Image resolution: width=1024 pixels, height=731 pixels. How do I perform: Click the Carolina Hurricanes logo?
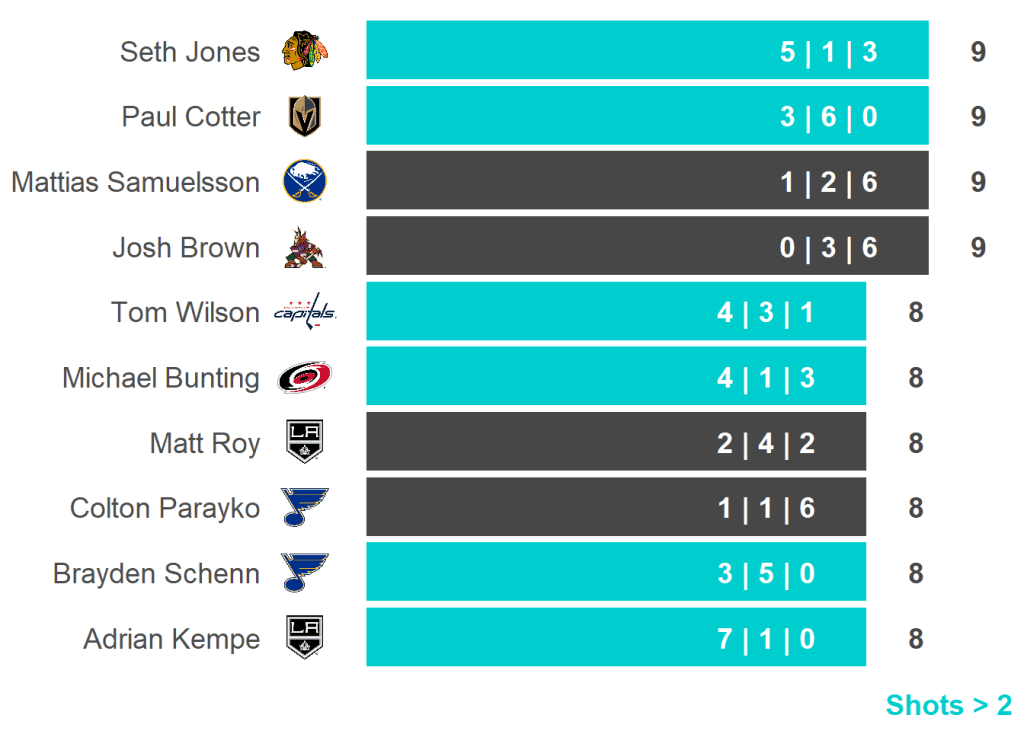point(304,378)
